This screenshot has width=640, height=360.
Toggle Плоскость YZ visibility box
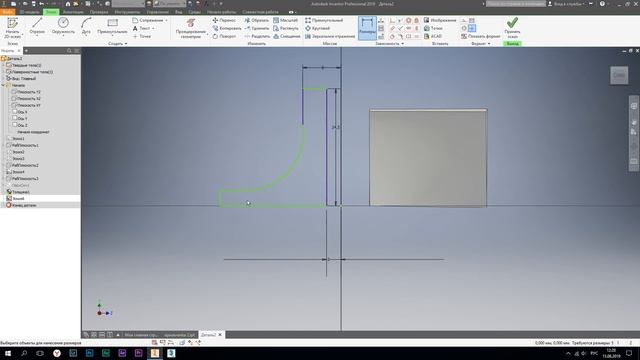(14, 92)
